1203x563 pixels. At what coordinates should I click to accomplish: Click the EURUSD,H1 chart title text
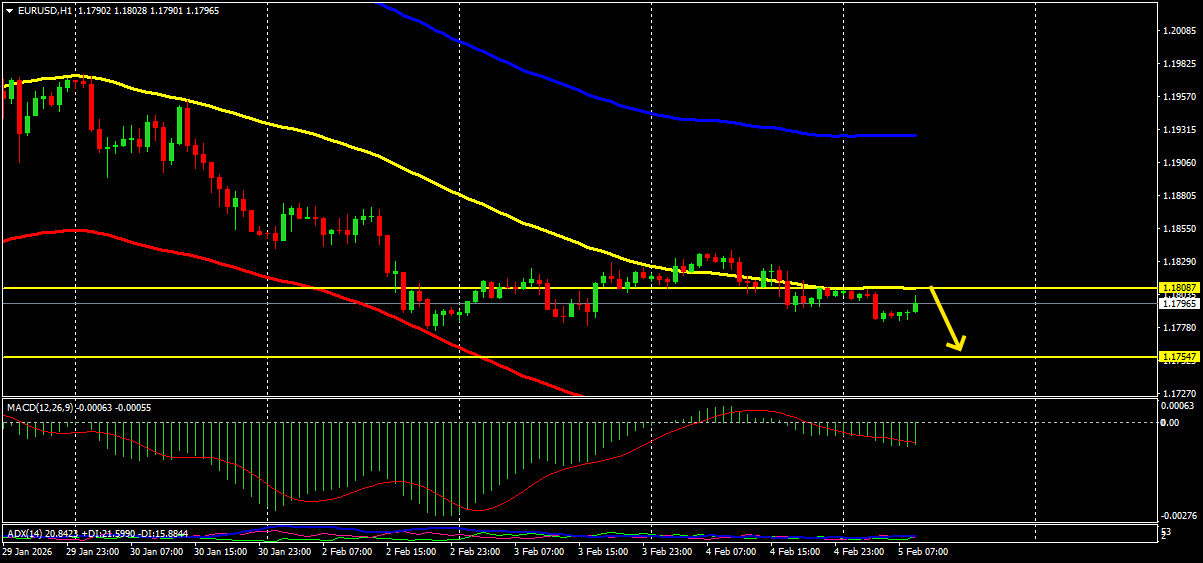click(44, 10)
